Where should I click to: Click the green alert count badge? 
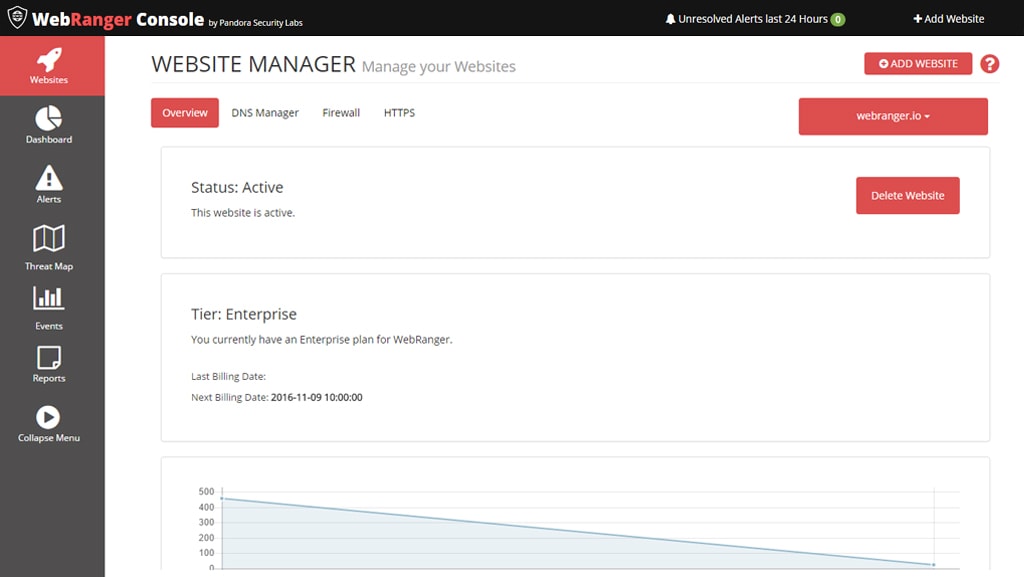(x=838, y=19)
